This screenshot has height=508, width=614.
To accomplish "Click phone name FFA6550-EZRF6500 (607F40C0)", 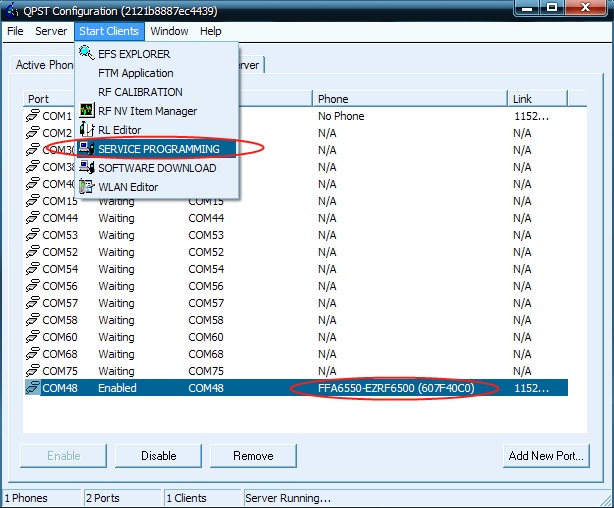I will tap(396, 388).
